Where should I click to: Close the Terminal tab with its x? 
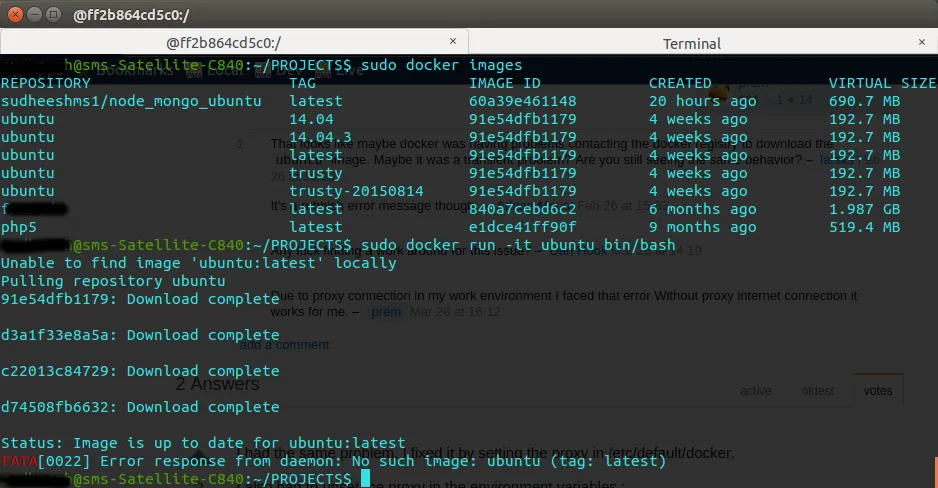coord(922,42)
